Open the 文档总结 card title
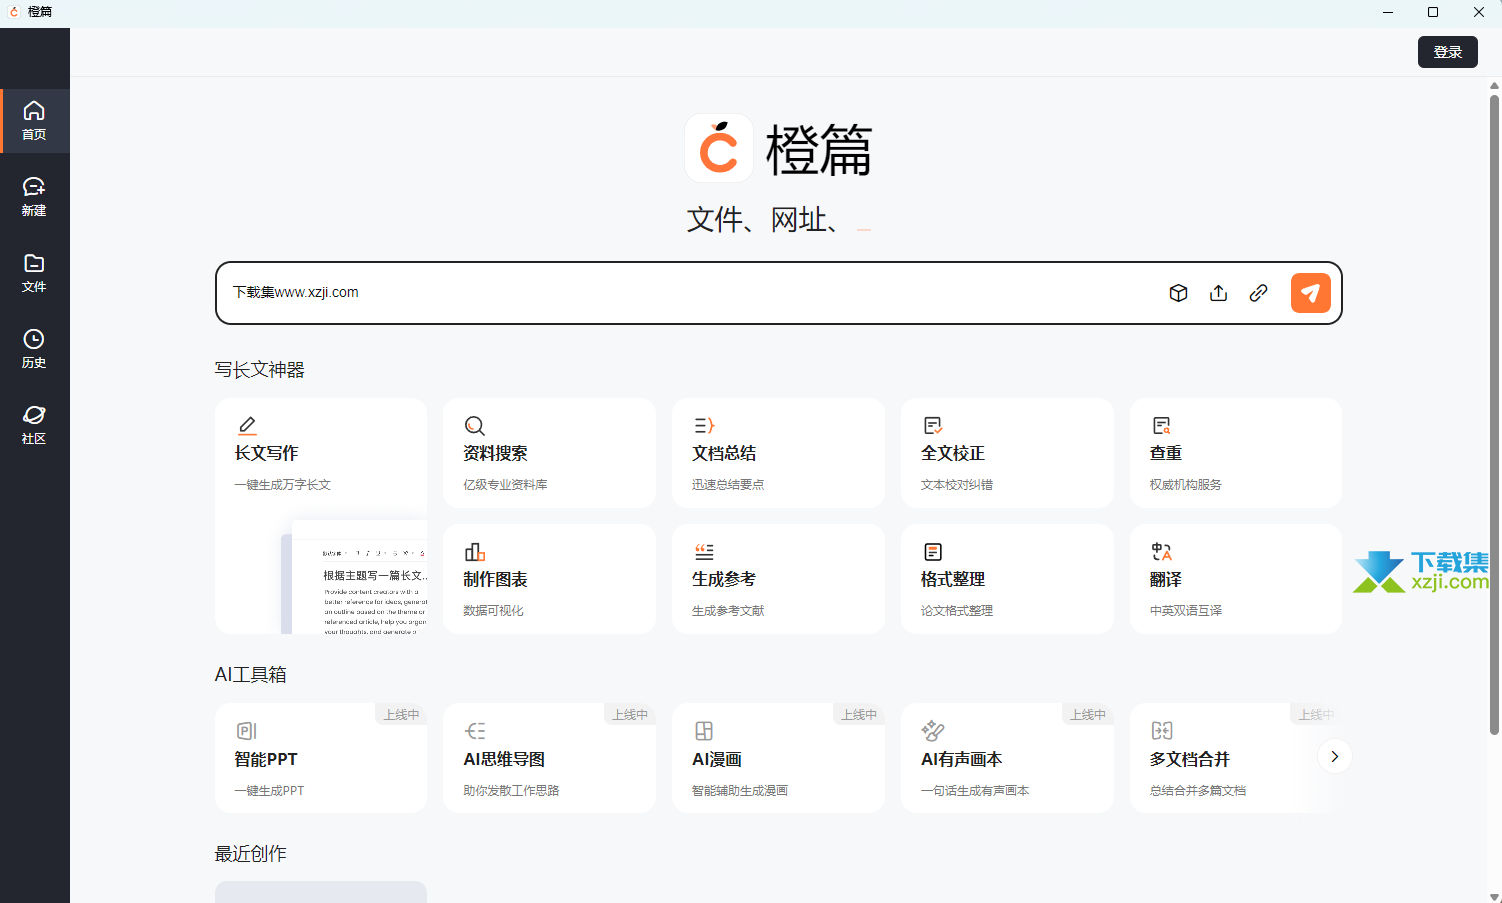Screen dimensions: 1502x903 tap(724, 453)
